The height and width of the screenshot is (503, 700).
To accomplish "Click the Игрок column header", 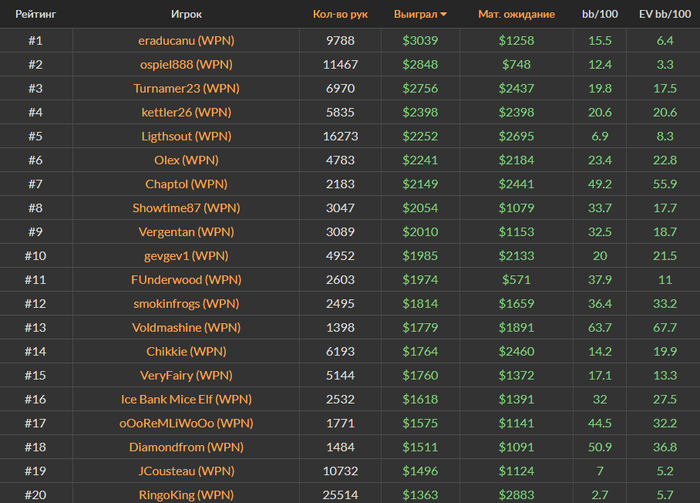I will point(185,14).
